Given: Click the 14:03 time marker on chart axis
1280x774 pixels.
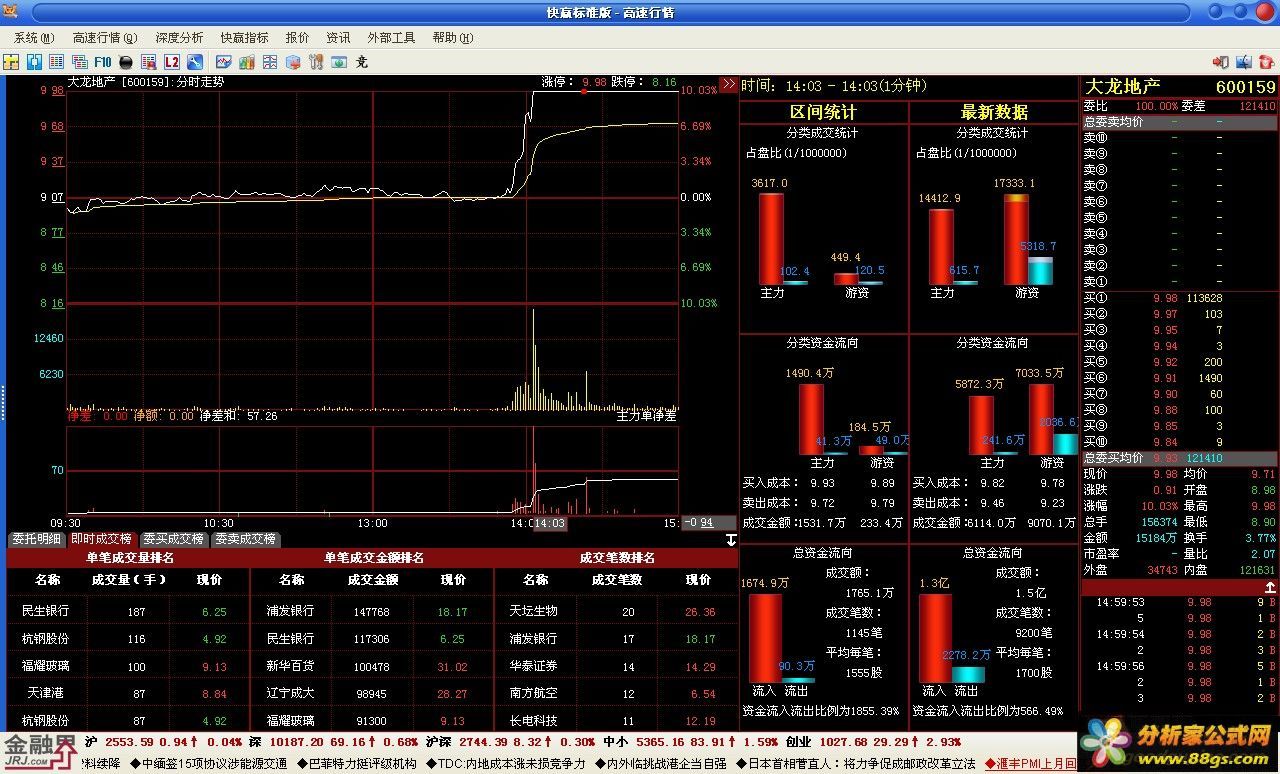Looking at the screenshot, I should click(549, 523).
